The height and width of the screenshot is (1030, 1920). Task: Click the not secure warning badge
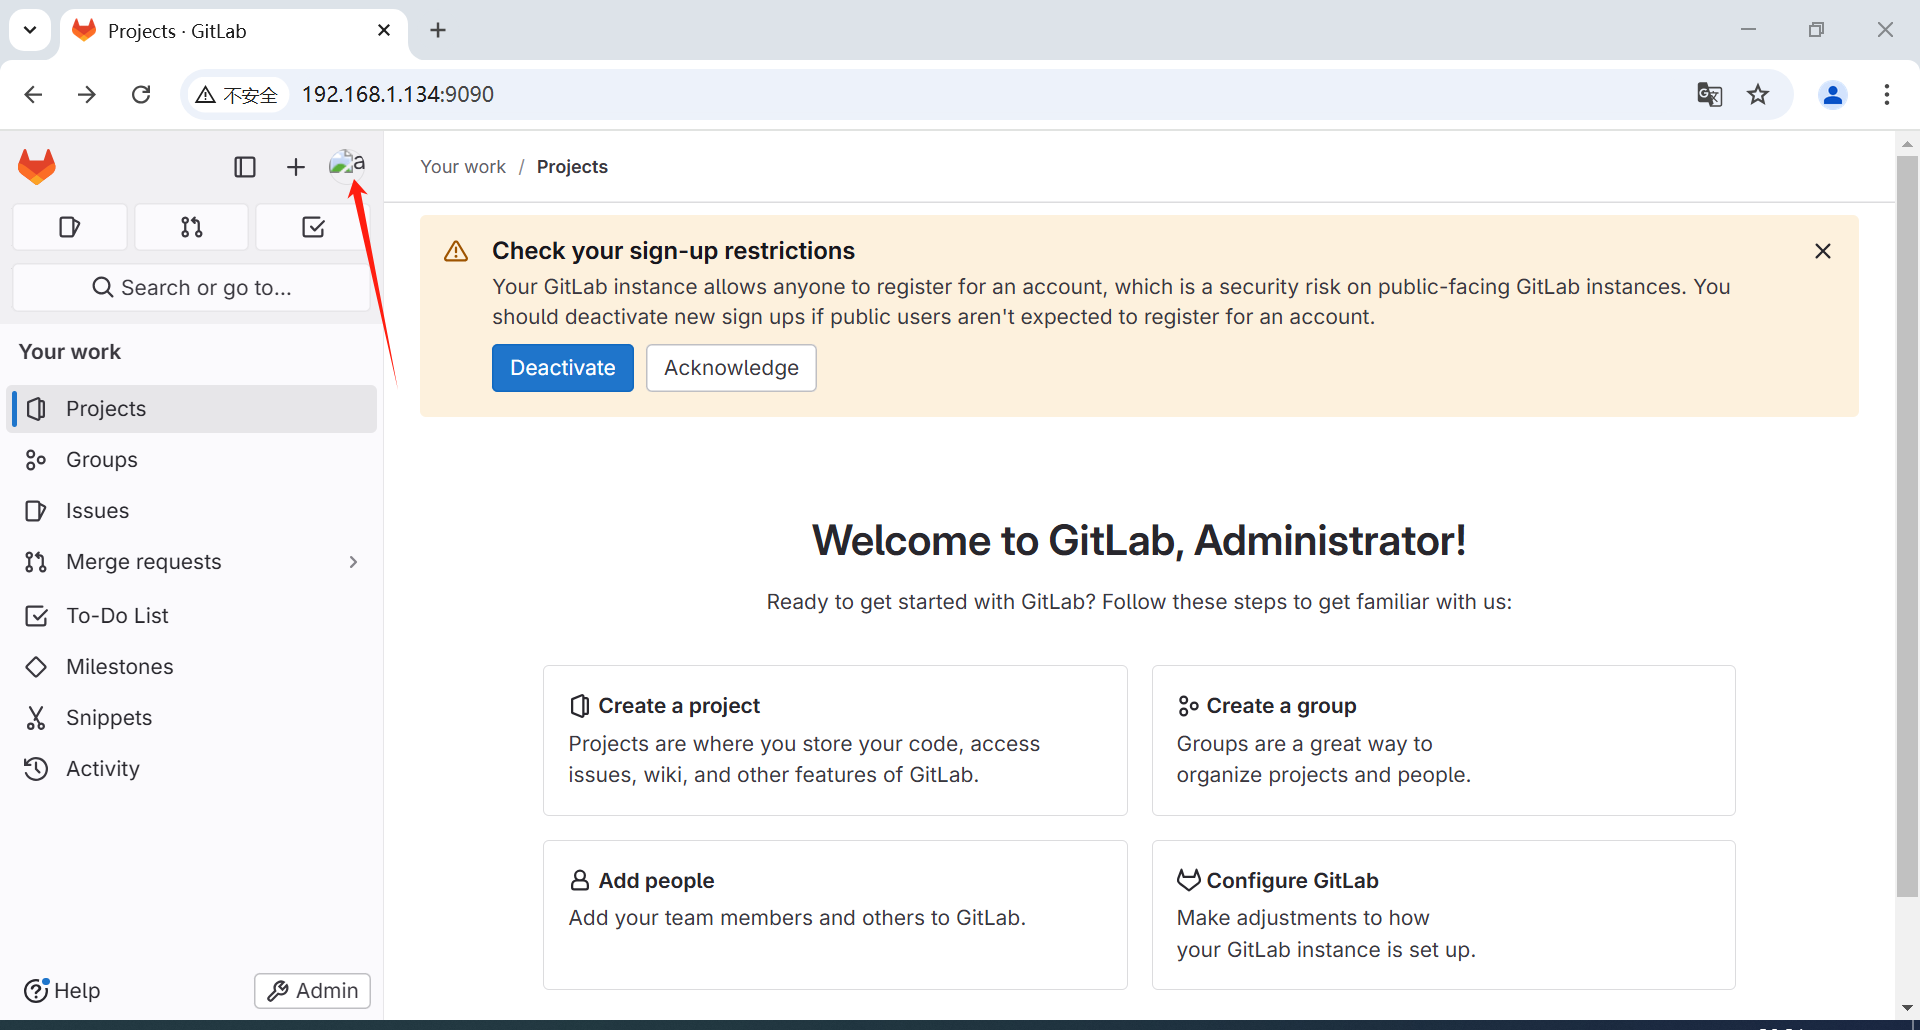[237, 95]
